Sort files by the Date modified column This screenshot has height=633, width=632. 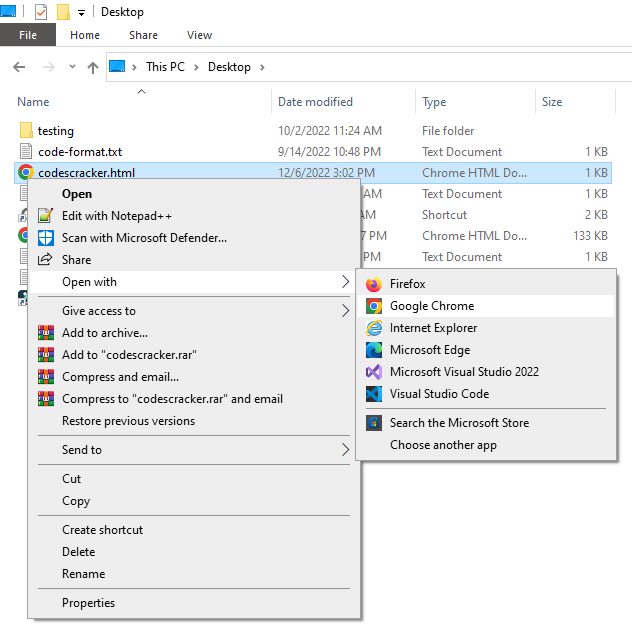pos(315,102)
